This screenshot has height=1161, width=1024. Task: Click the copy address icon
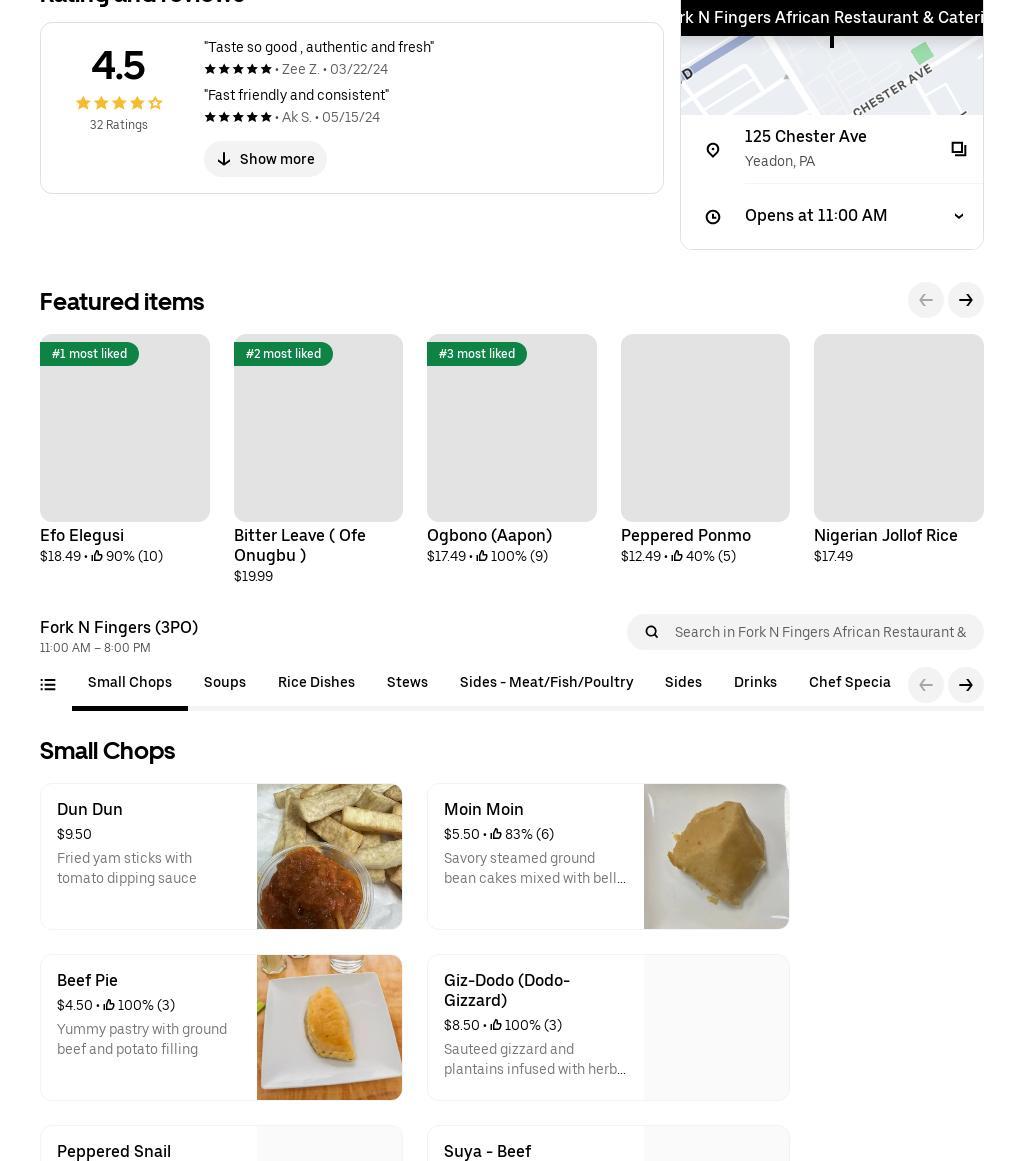pyautogui.click(x=958, y=149)
